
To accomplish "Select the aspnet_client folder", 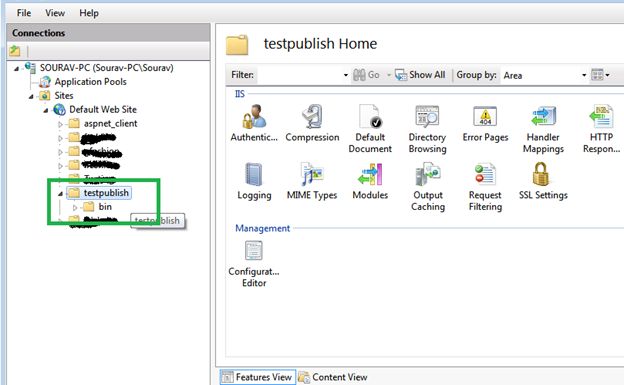I will pyautogui.click(x=110, y=123).
